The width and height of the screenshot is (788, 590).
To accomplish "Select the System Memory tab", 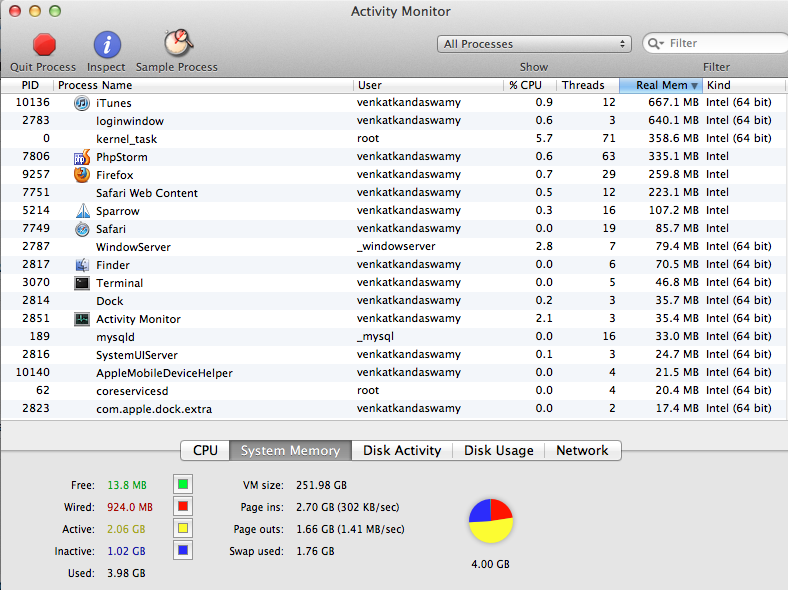I will click(x=290, y=450).
